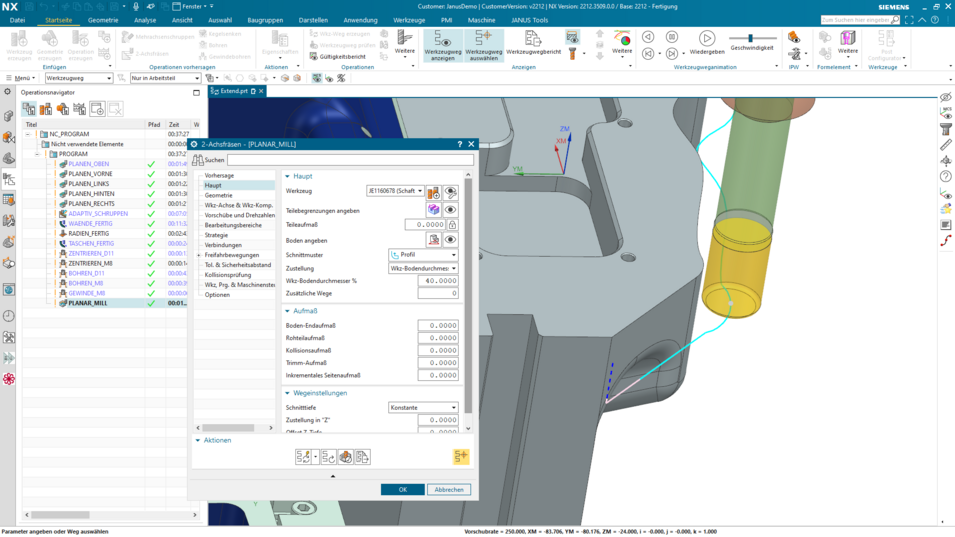
Task: Select ADAPTIV_SCHRUPPEN operation
Action: pos(97,214)
